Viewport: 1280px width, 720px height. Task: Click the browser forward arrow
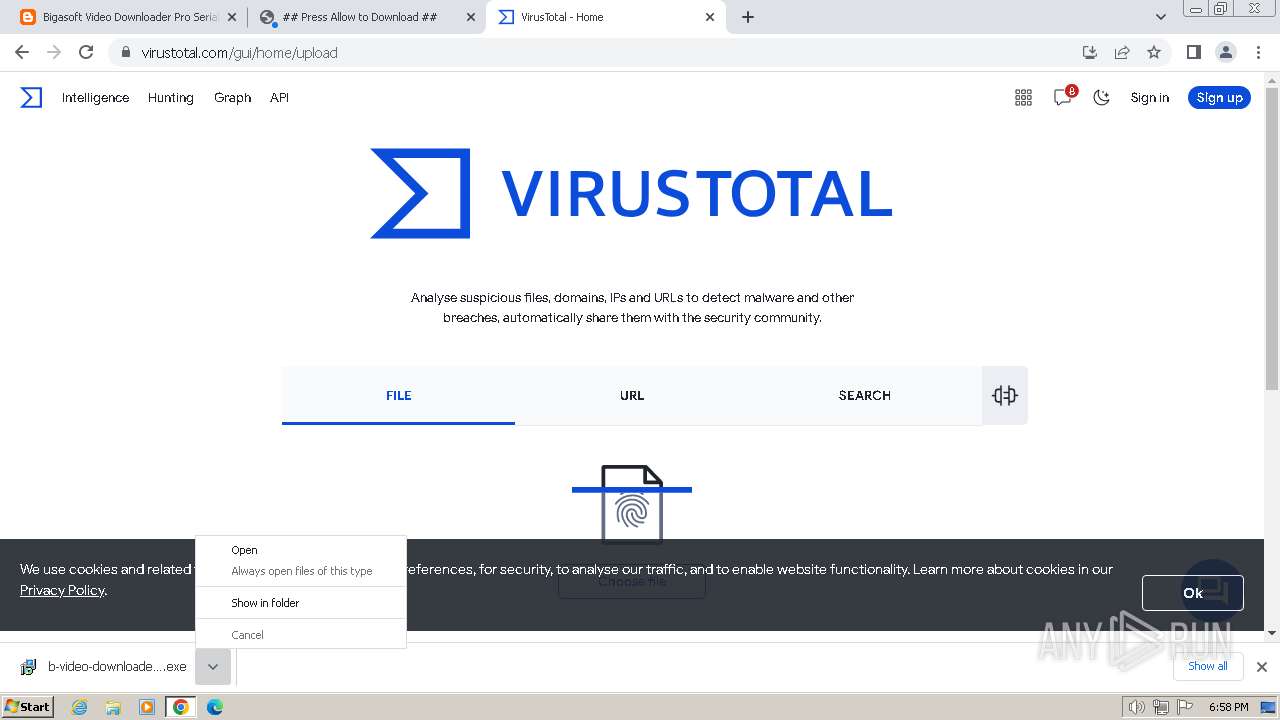[54, 52]
